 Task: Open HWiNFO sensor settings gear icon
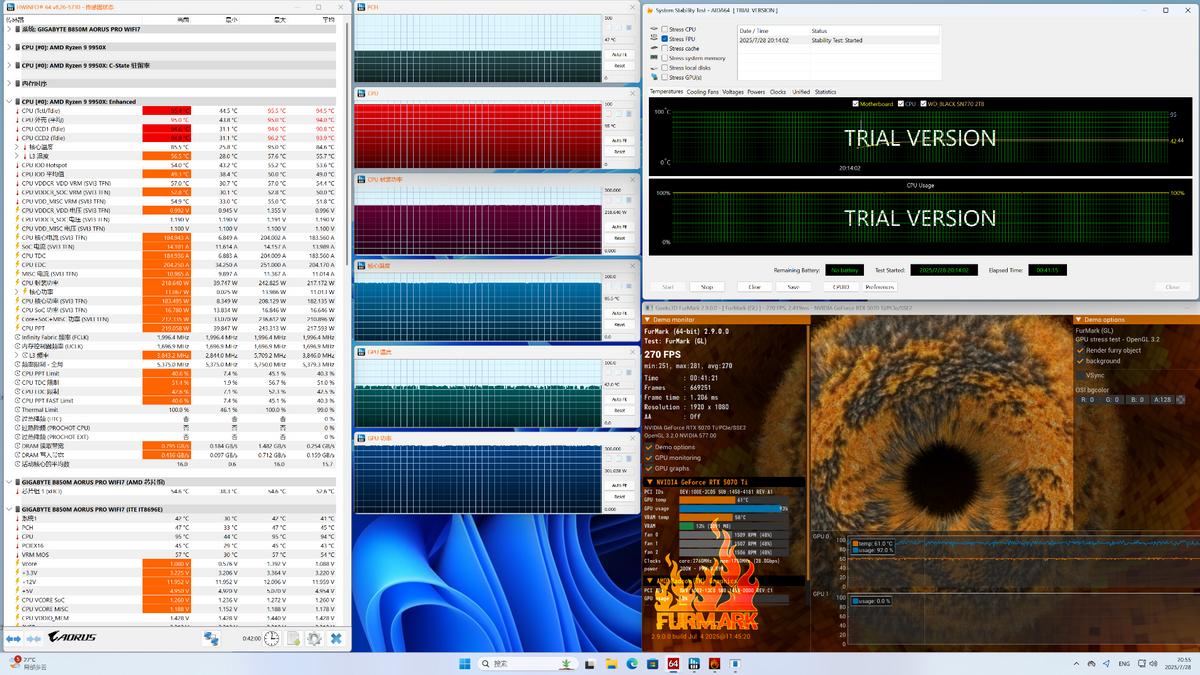[x=314, y=638]
